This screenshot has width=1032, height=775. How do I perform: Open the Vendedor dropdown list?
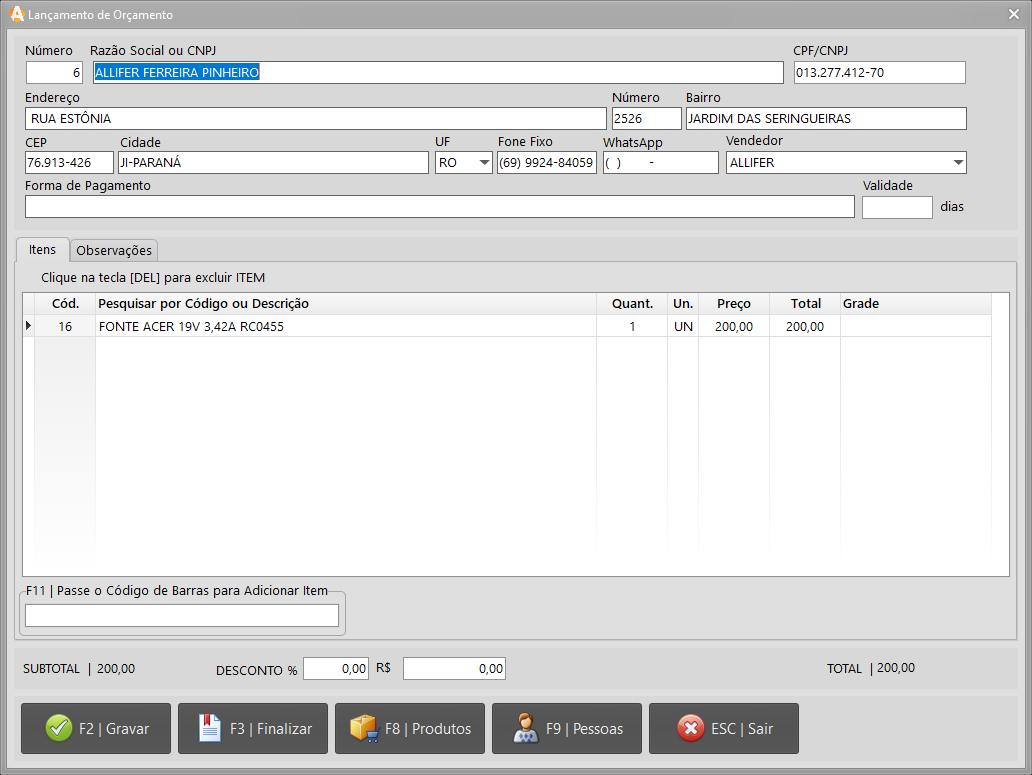tap(958, 163)
